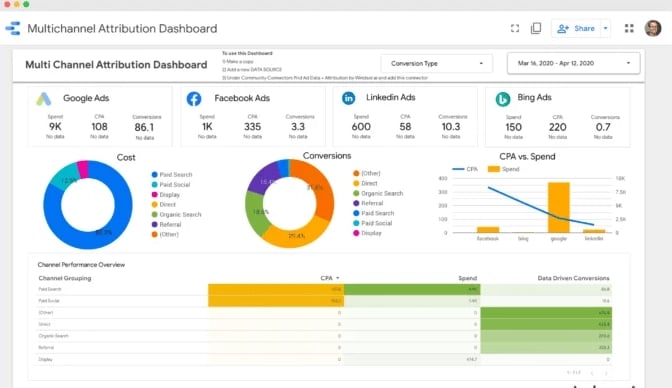The height and width of the screenshot is (388, 672).
Task: Click the google spend bar in chart
Action: coord(559,208)
